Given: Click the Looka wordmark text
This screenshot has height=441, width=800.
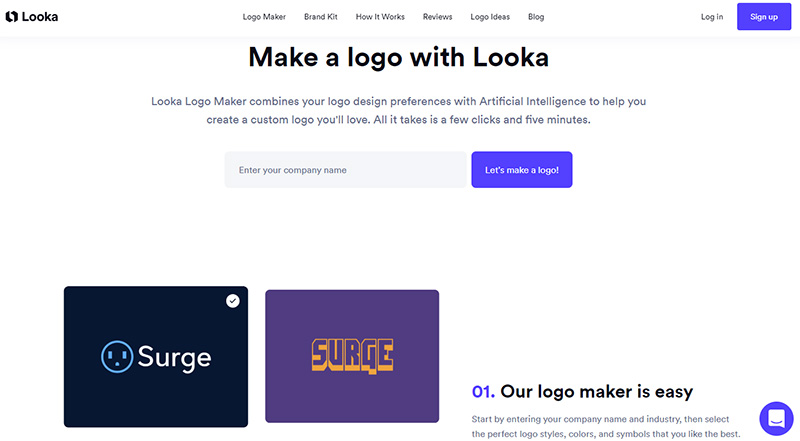Looking at the screenshot, I should click(40, 17).
